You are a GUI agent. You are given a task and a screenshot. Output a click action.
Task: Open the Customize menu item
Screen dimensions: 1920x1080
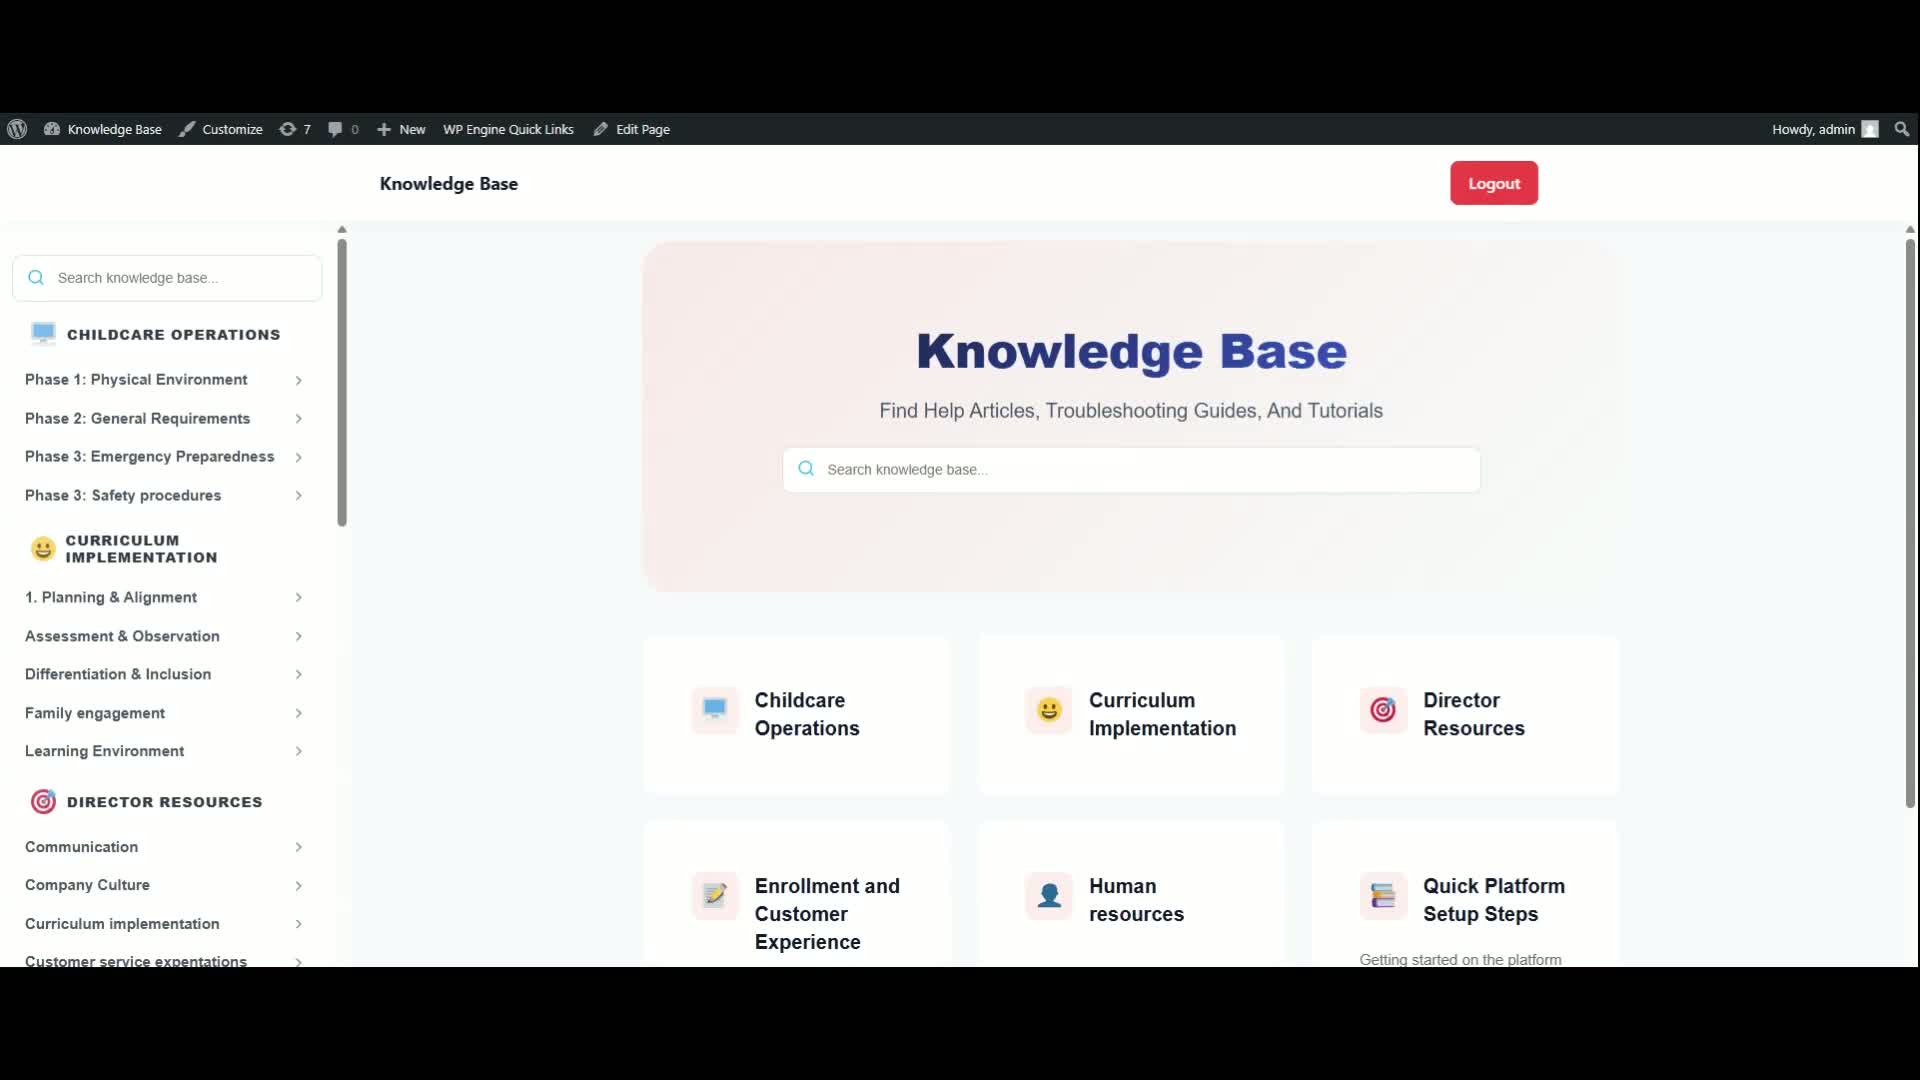[x=221, y=129]
